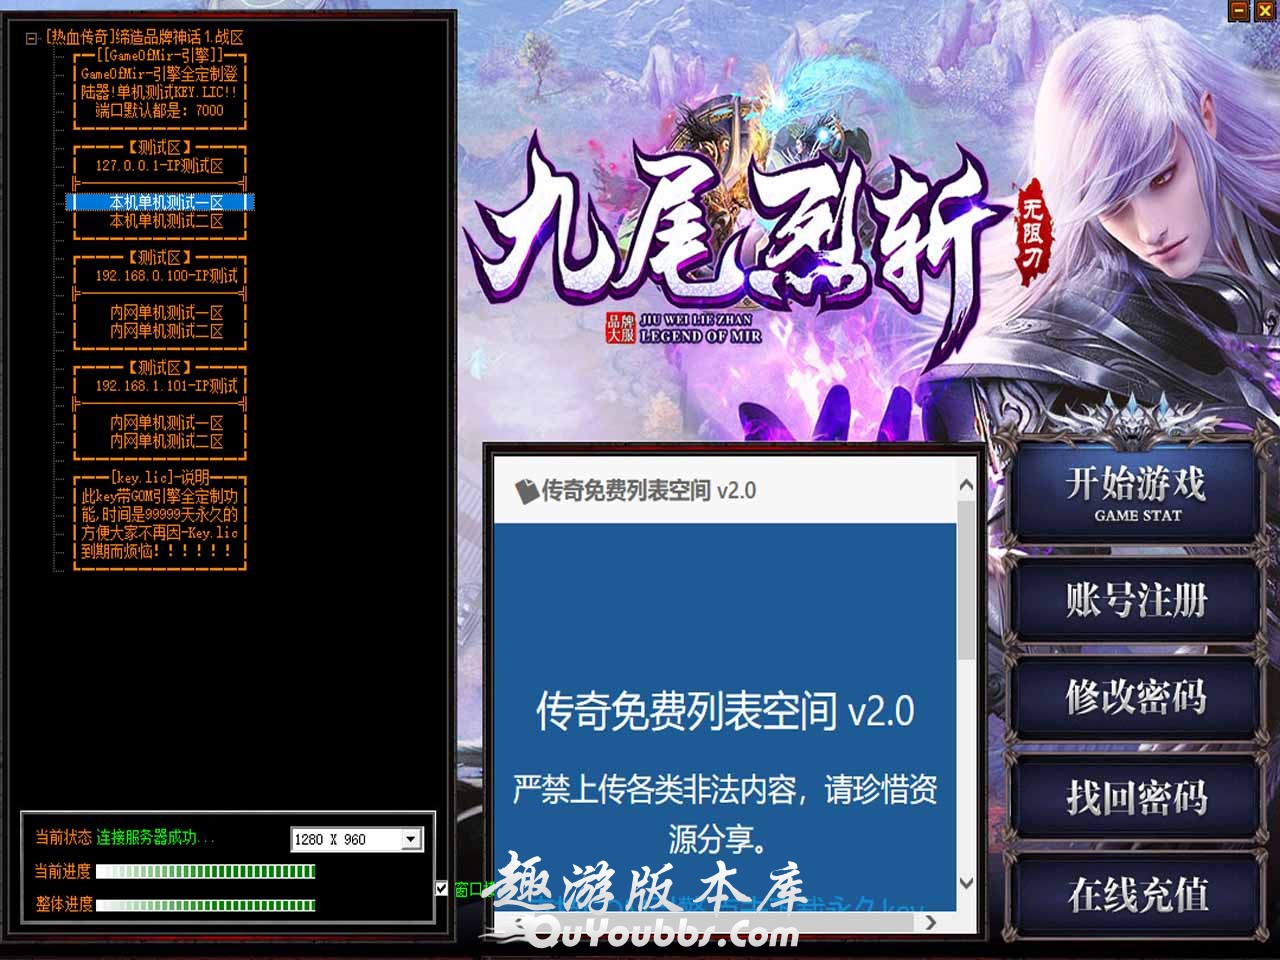Open 在线充值 online recharge
This screenshot has width=1280, height=960.
point(1136,894)
